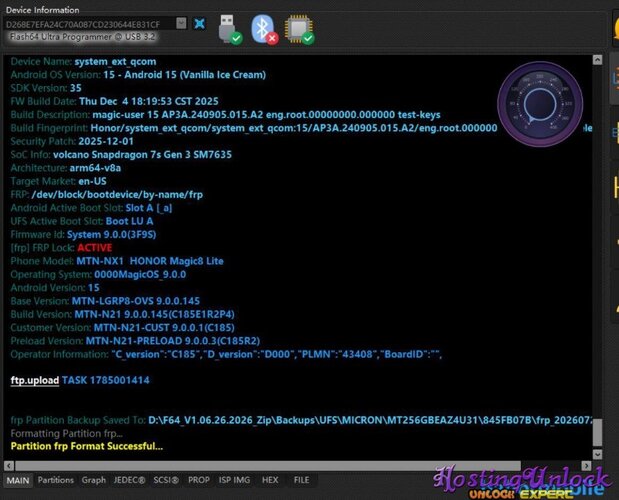Click the Firmware Id value System 9.0.0(3F9S)

tap(112, 235)
